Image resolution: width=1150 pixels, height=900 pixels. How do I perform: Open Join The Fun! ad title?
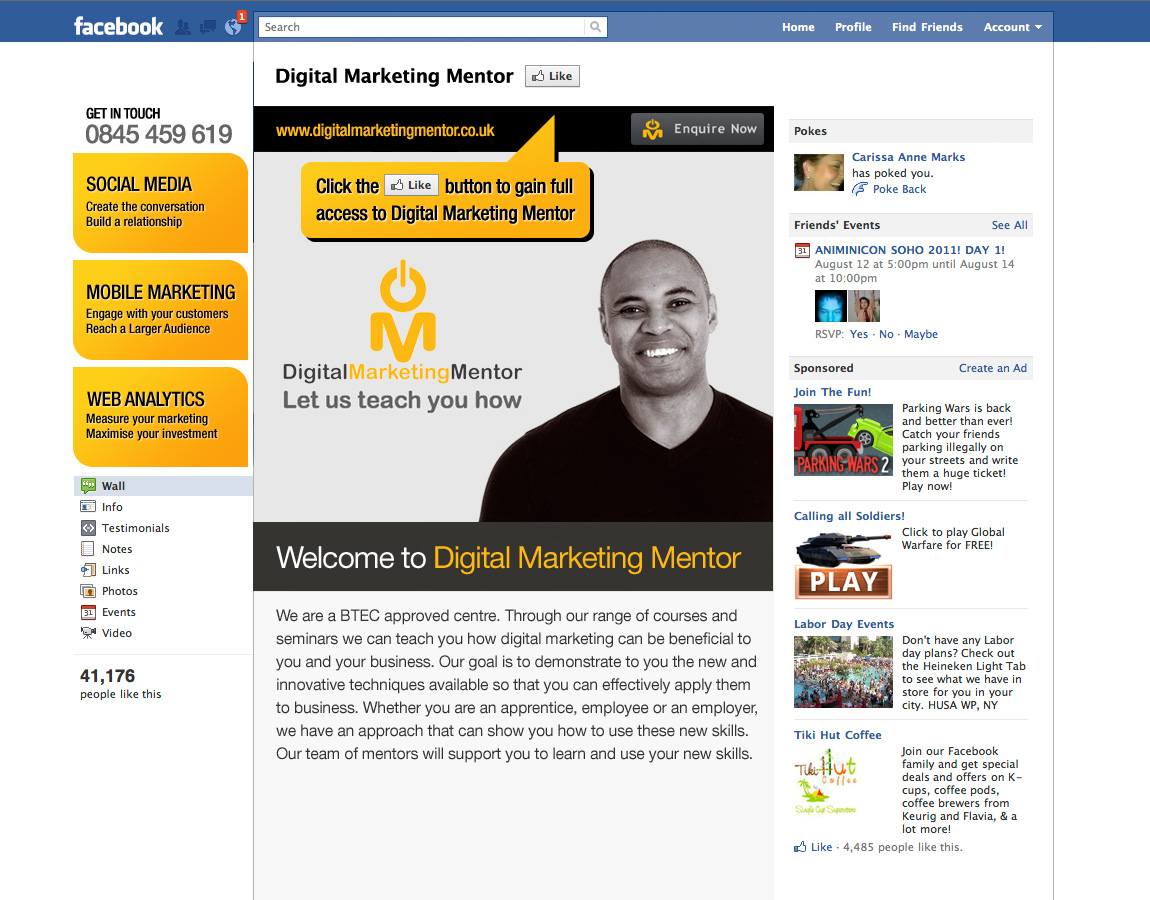coord(832,392)
